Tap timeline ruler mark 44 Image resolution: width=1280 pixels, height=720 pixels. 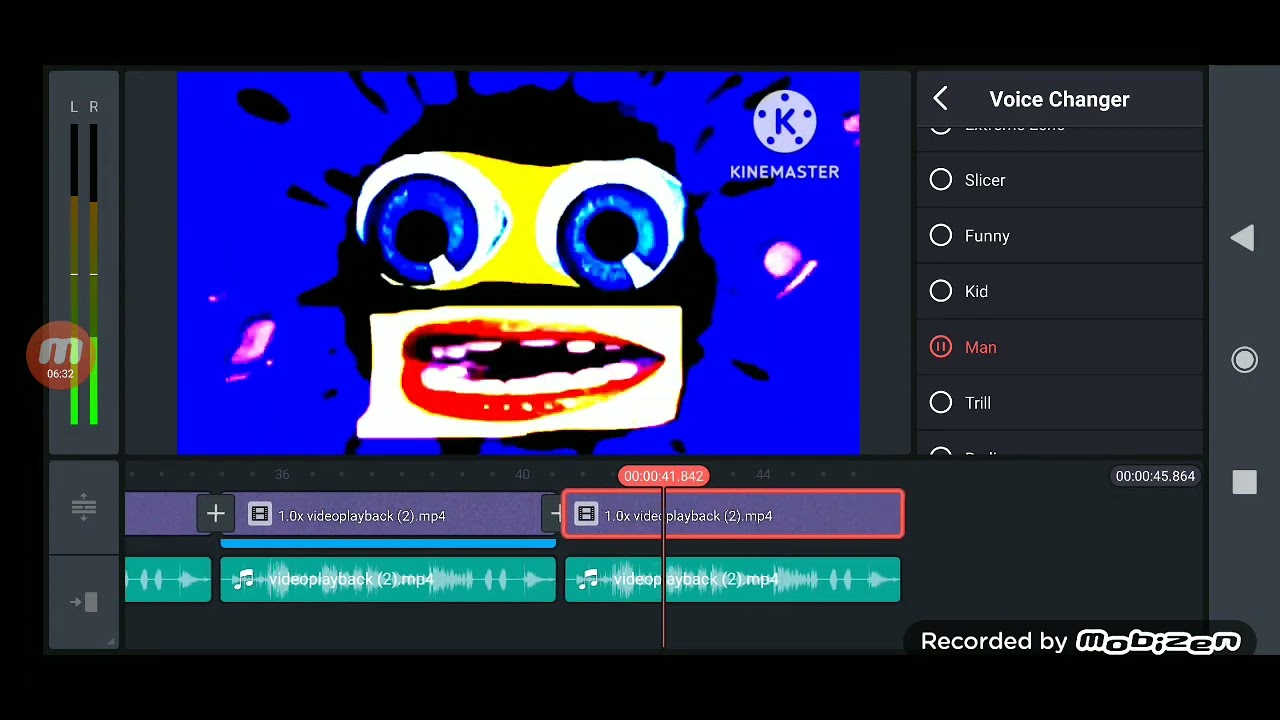click(x=763, y=475)
